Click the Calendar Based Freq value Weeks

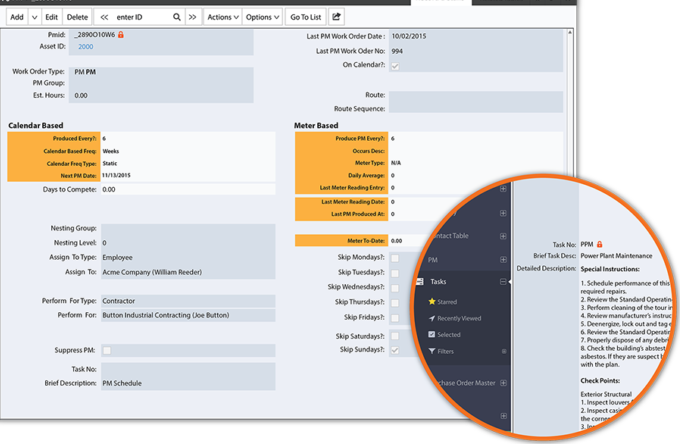[x=111, y=151]
